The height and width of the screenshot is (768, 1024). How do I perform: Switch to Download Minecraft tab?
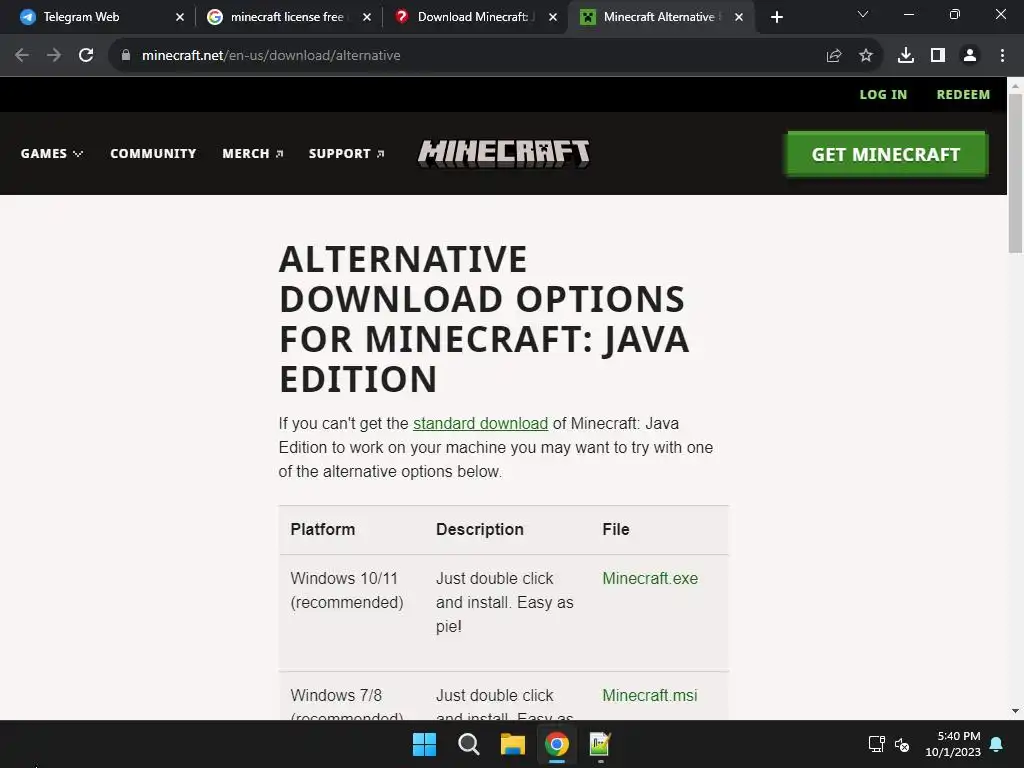tap(475, 17)
